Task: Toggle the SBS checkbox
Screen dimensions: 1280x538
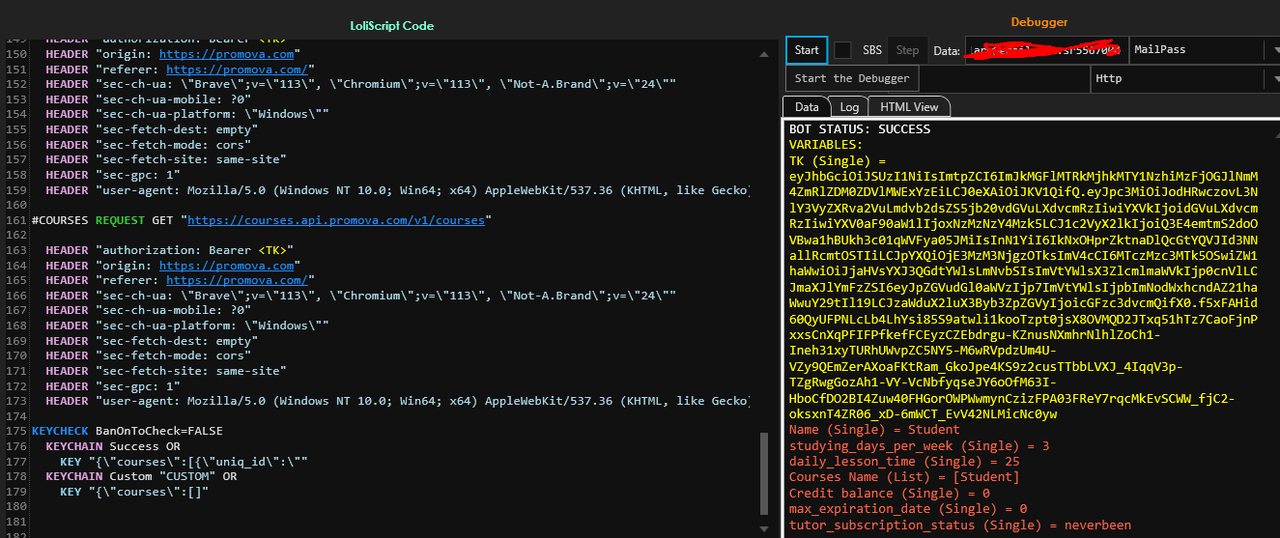Action: pos(844,50)
